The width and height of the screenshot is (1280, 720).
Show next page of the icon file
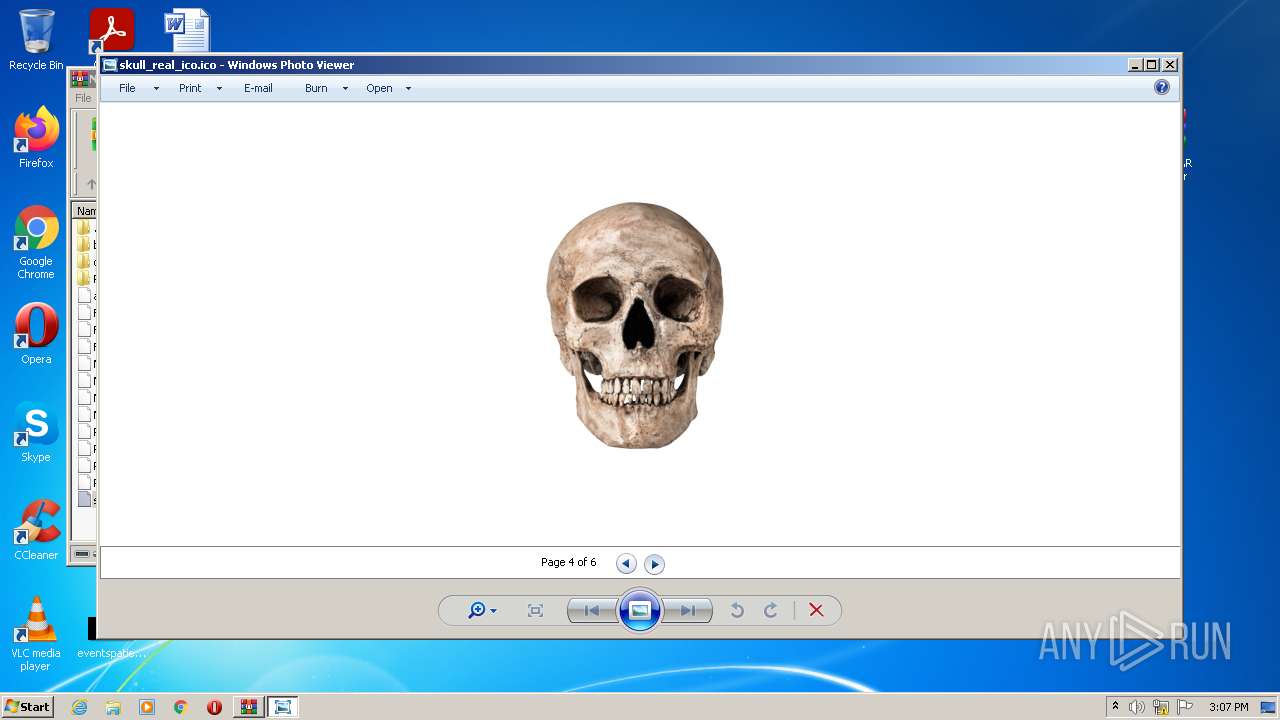tap(654, 564)
